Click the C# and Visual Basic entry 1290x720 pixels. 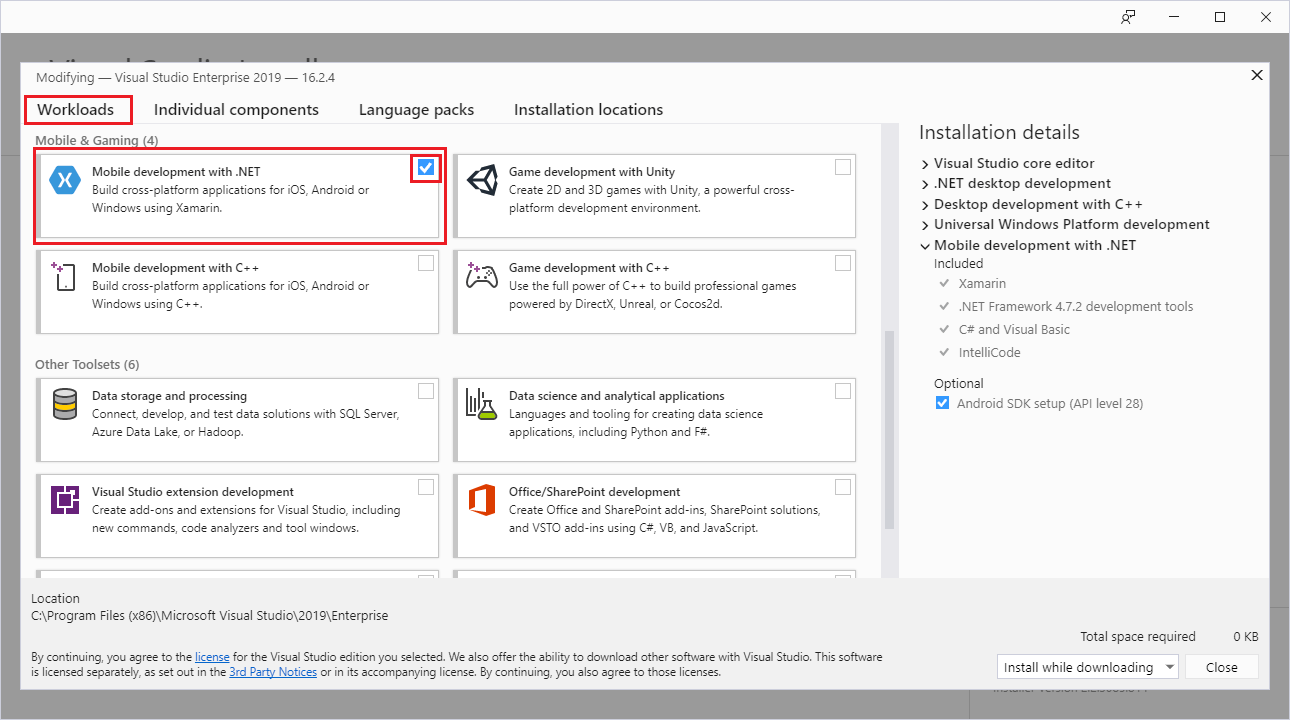1014,330
